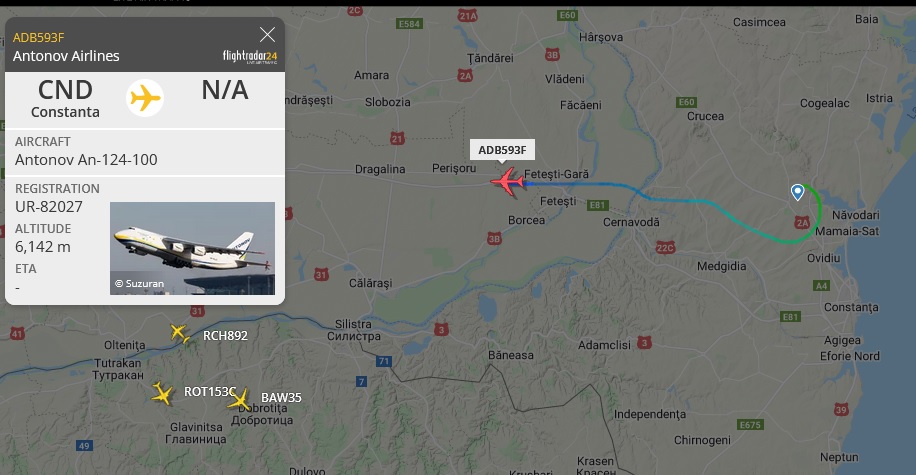
Task: Click the blue airport location pin marker
Action: tap(797, 192)
